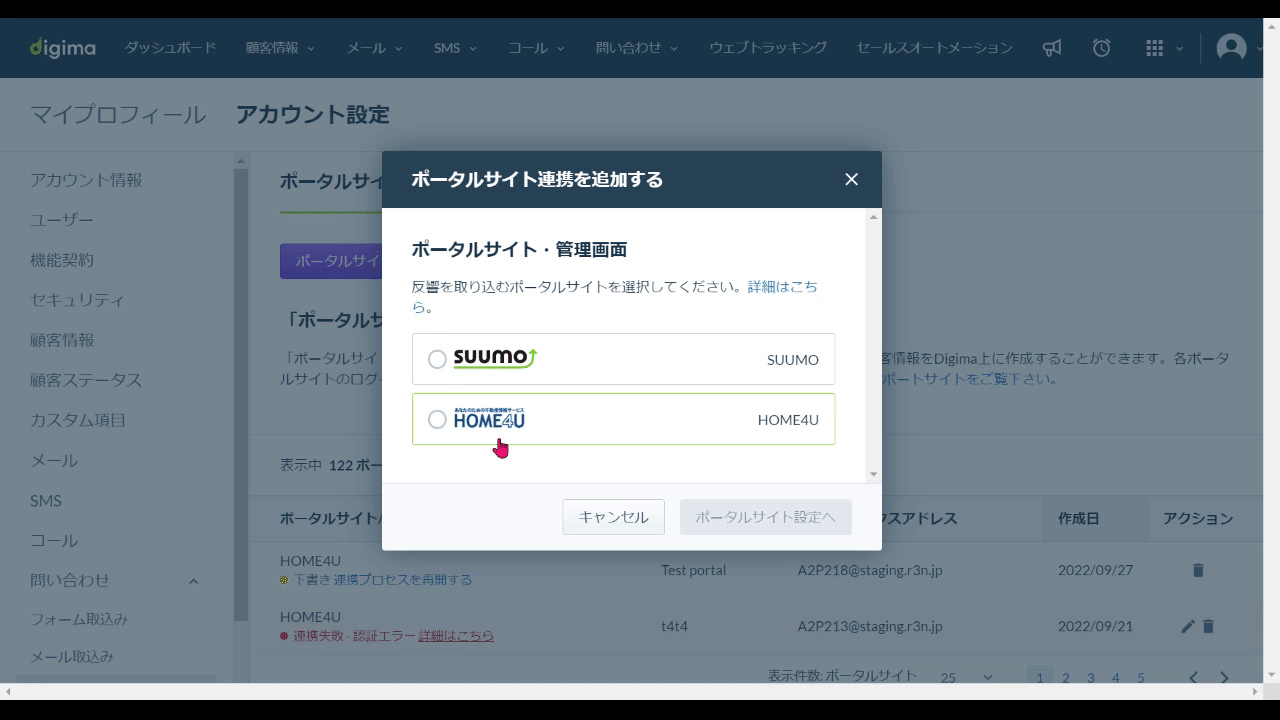
Task: Open rows-per-page dropdown showing 25
Action: (x=967, y=678)
